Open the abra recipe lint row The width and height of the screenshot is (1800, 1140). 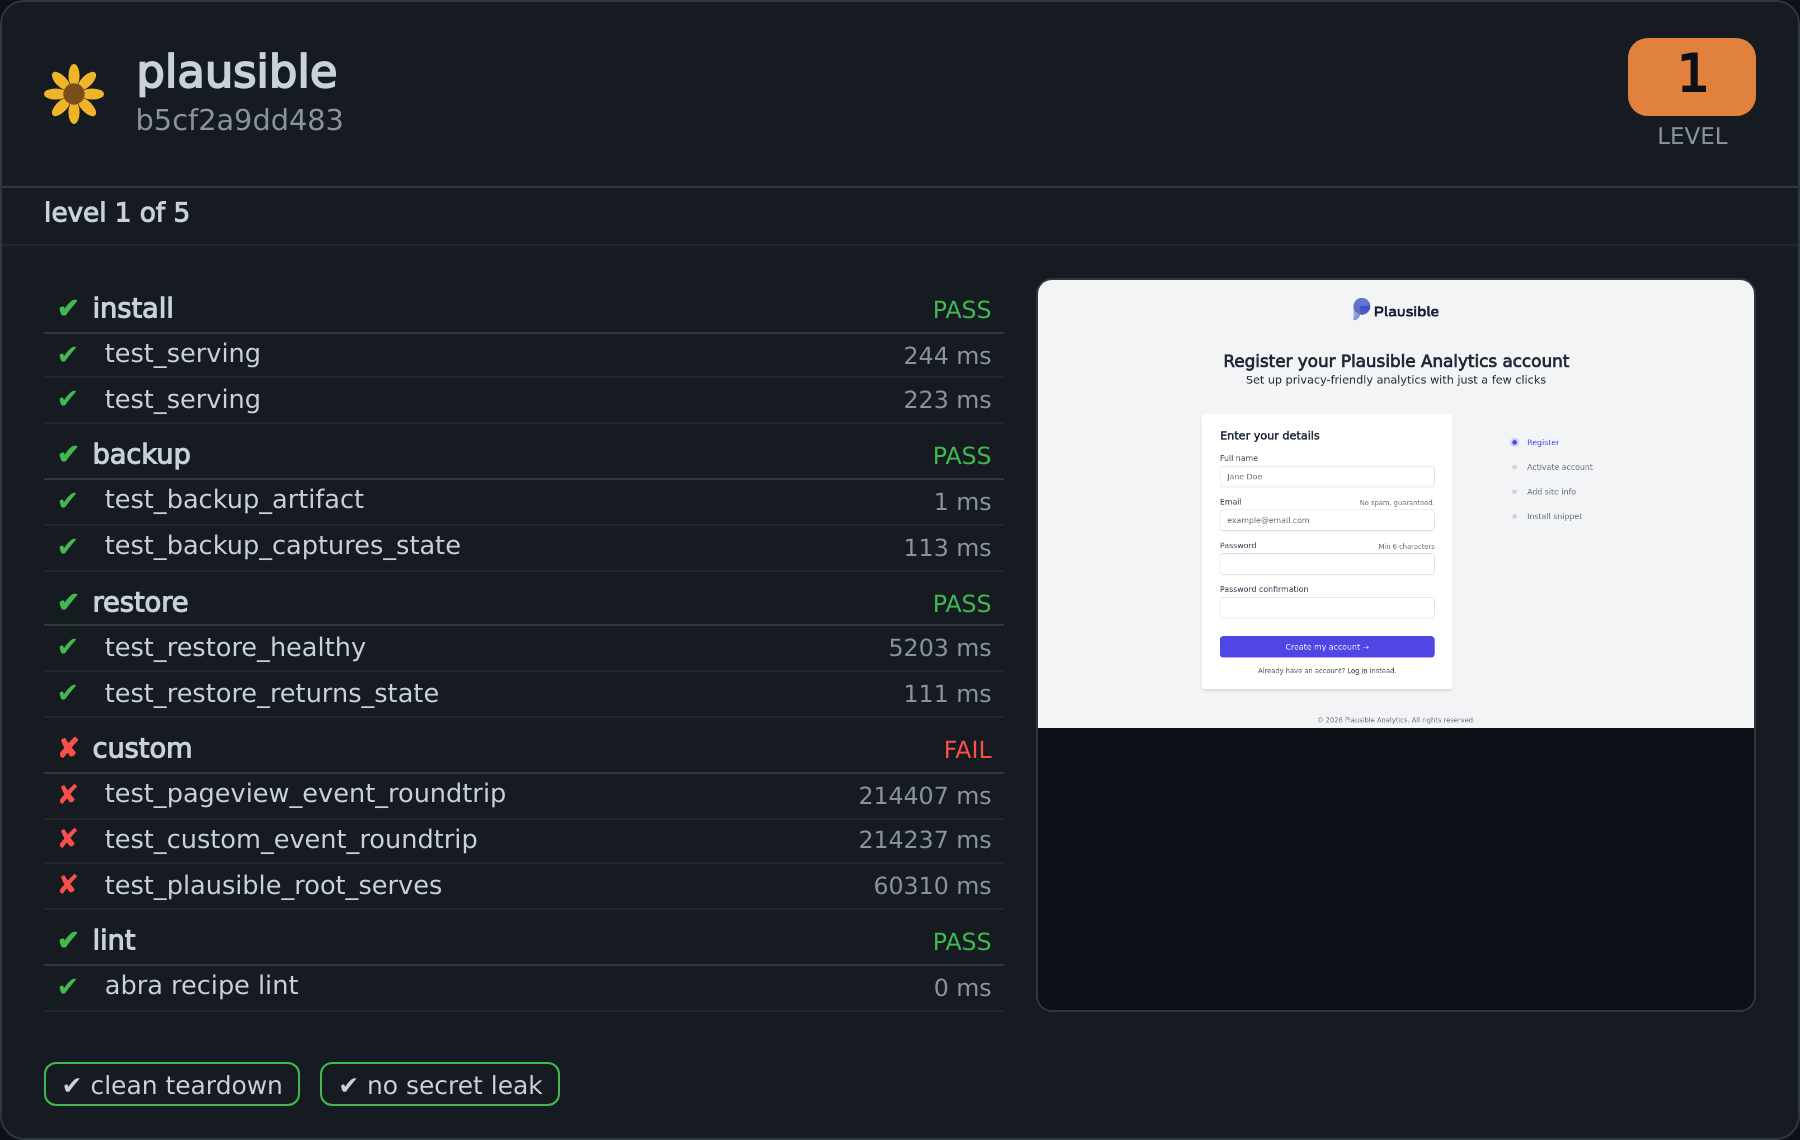click(x=524, y=987)
